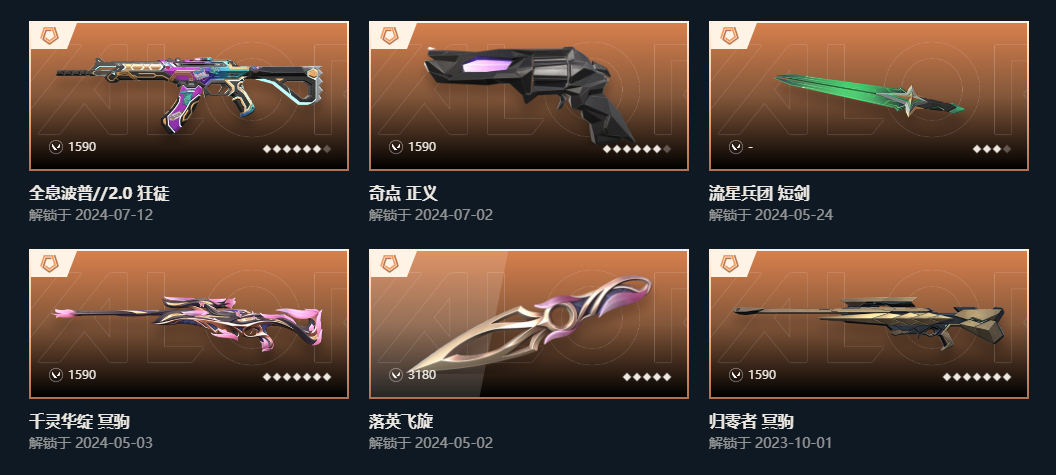1056x475 pixels.
Task: Click the tier badge on 全息波普//2.0 狂徒 card
Action: (x=49, y=36)
